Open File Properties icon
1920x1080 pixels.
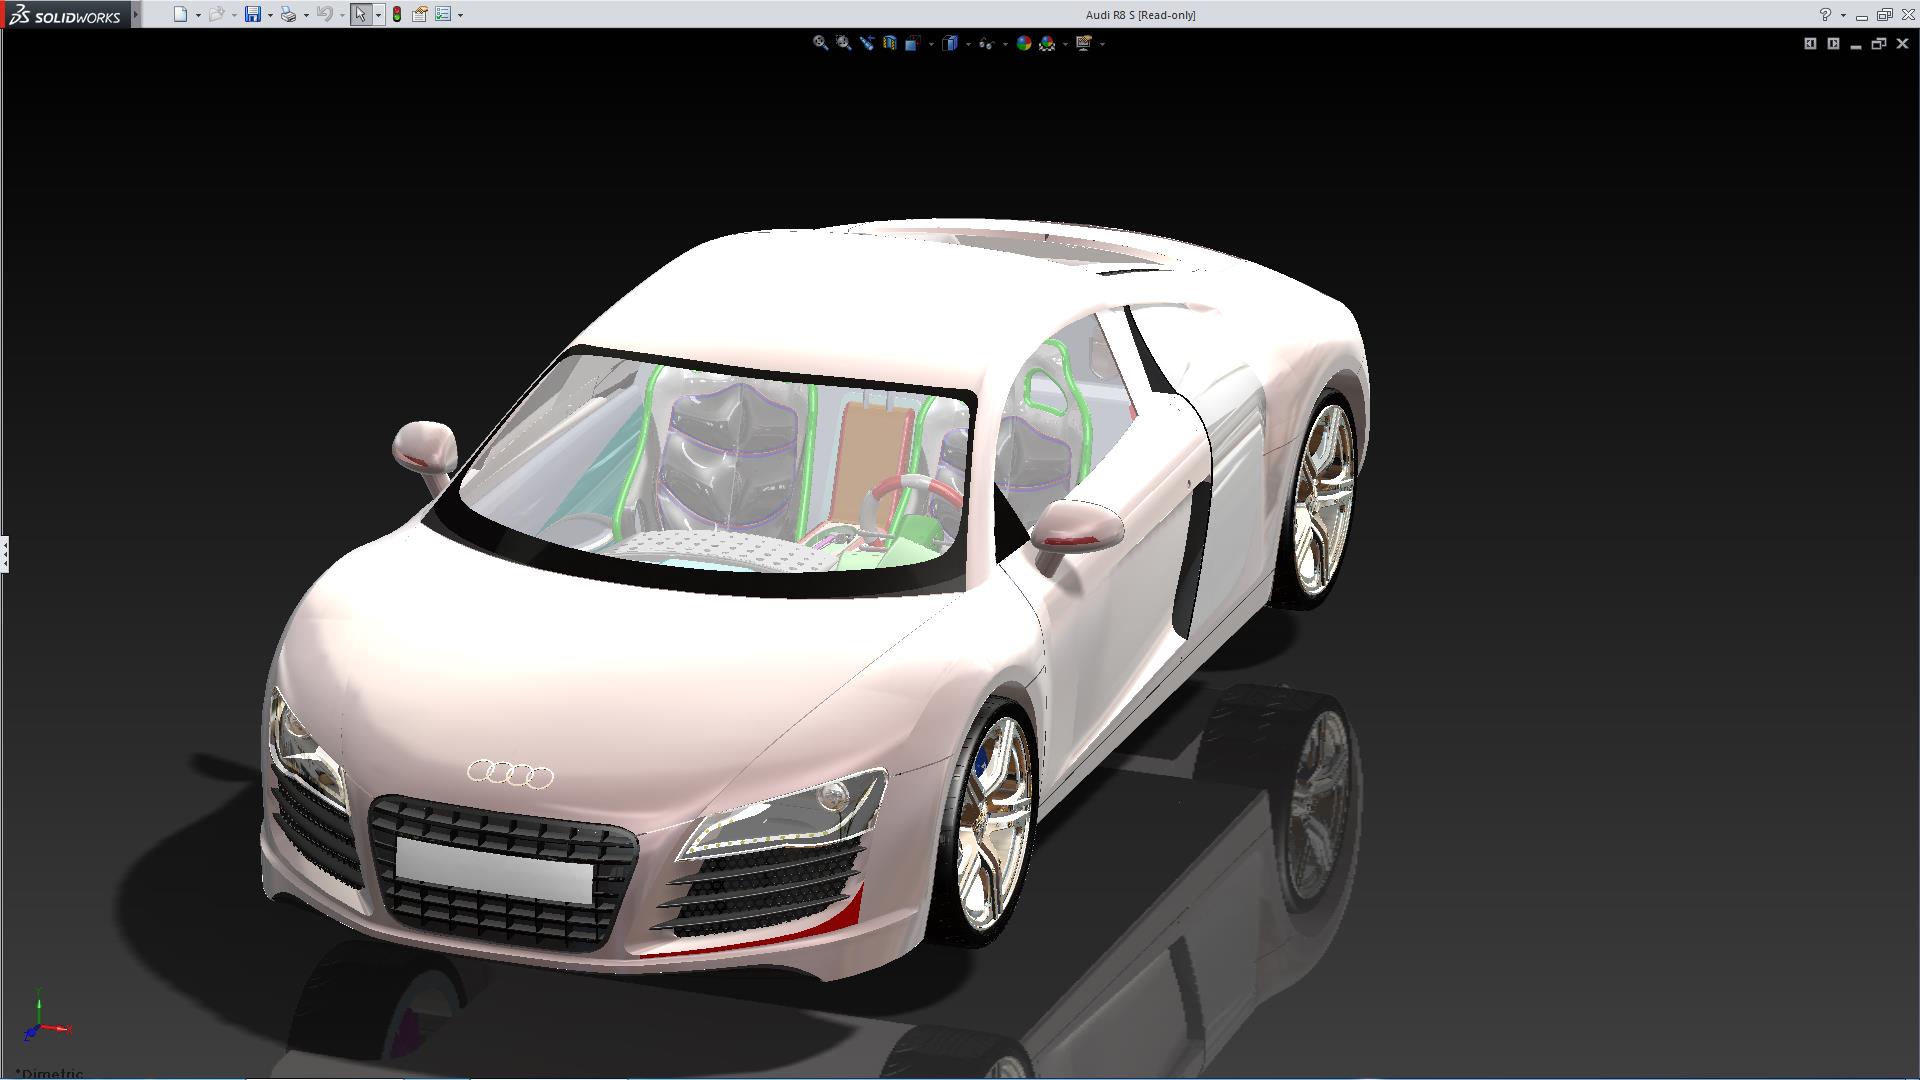tap(420, 15)
